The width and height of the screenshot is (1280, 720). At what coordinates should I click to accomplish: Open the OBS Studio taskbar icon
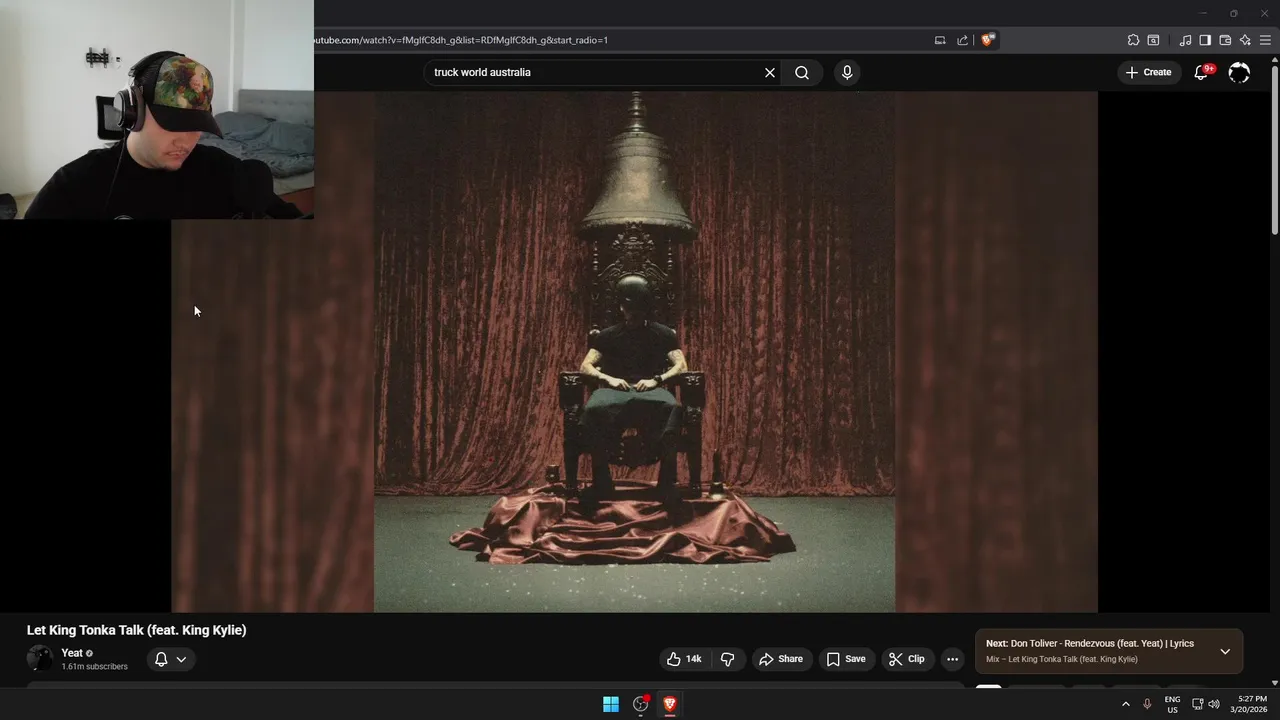coord(641,704)
